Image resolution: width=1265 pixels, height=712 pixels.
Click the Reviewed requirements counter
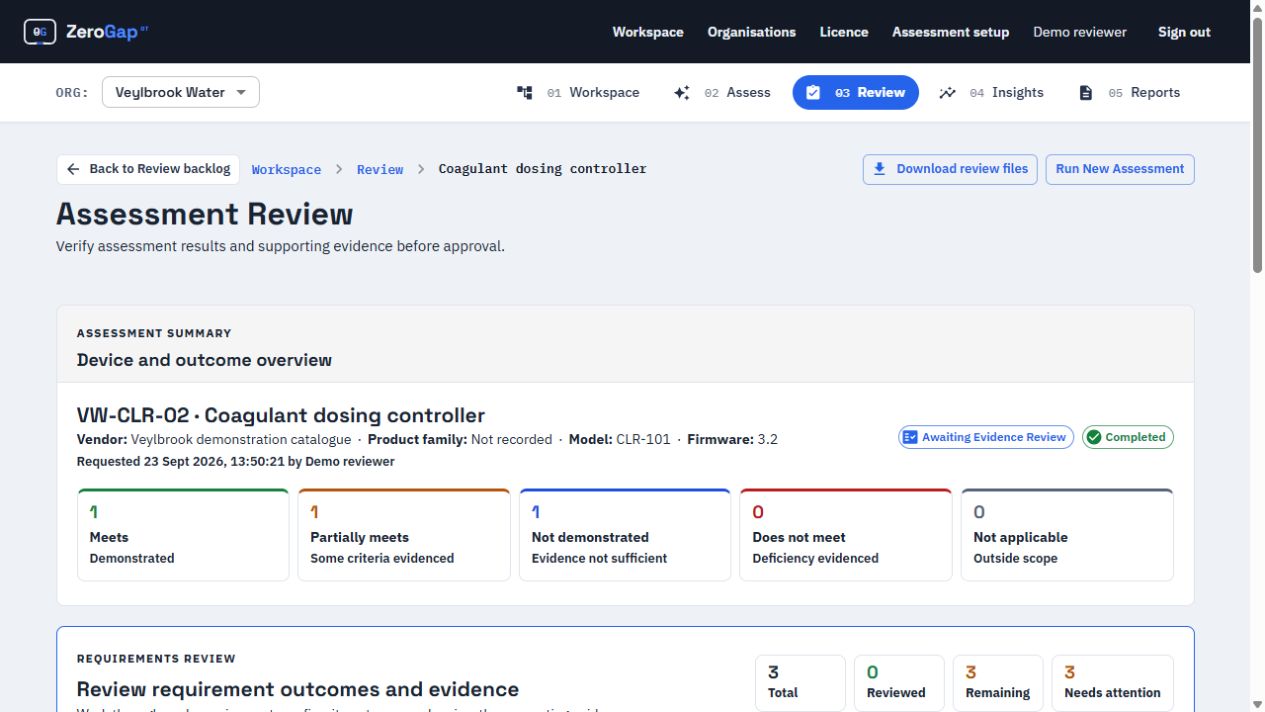899,683
